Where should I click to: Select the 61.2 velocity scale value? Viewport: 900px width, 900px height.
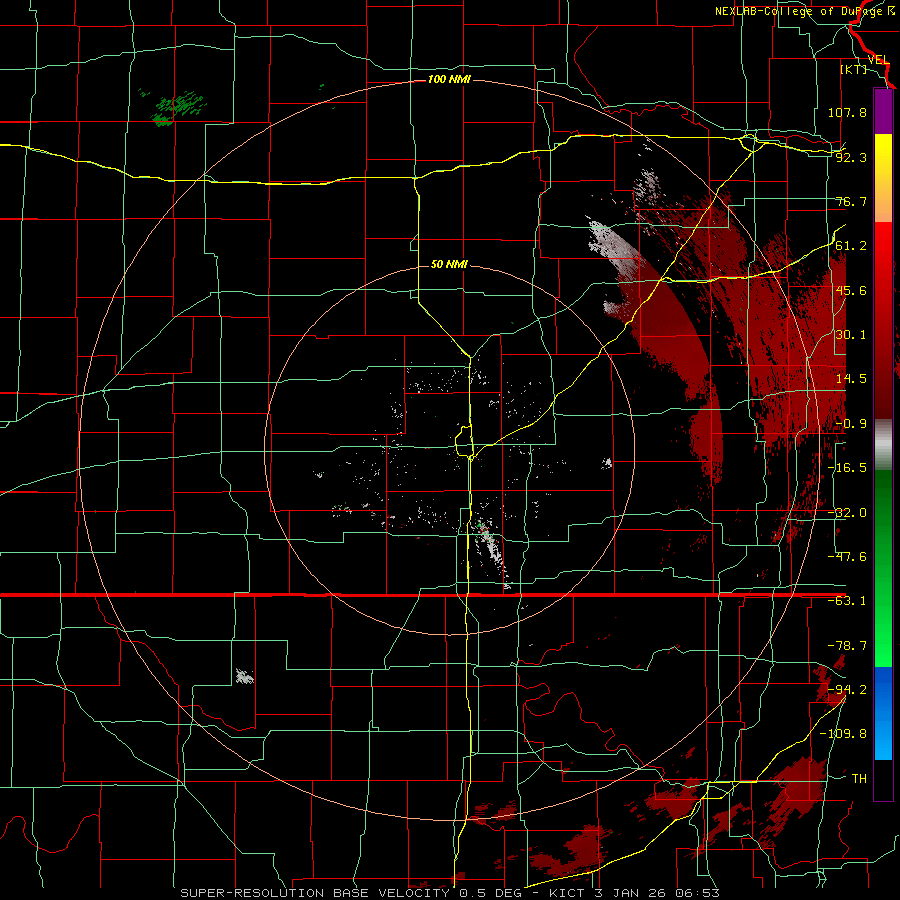pyautogui.click(x=851, y=246)
